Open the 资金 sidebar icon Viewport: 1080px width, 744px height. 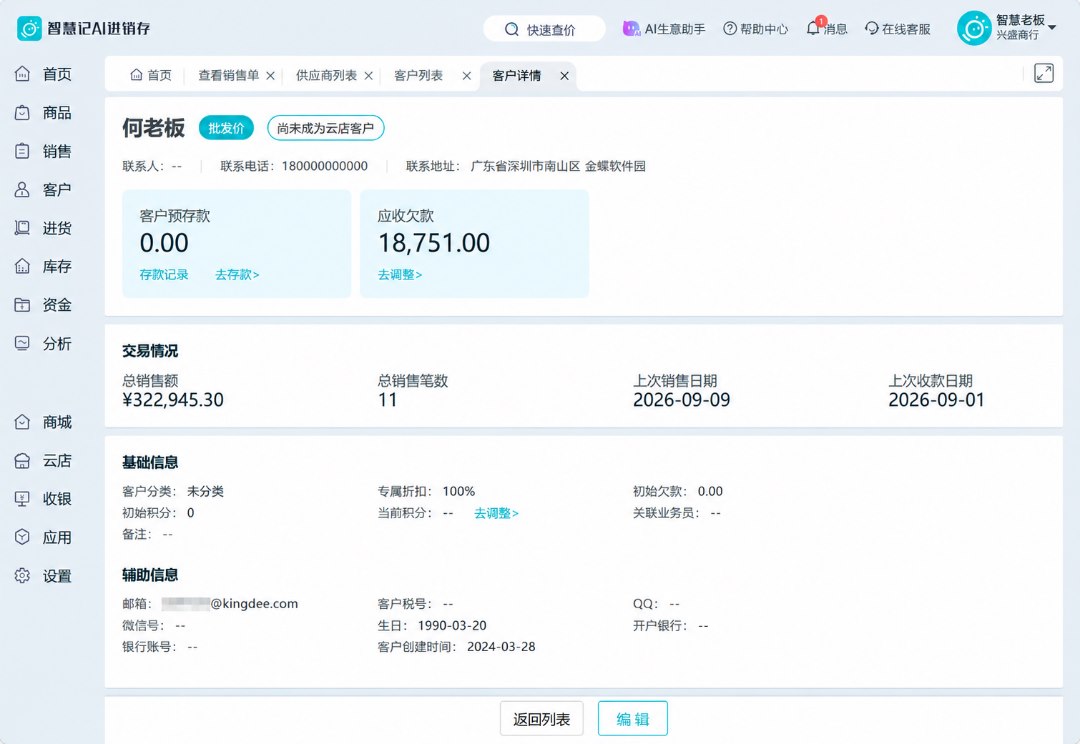point(23,304)
